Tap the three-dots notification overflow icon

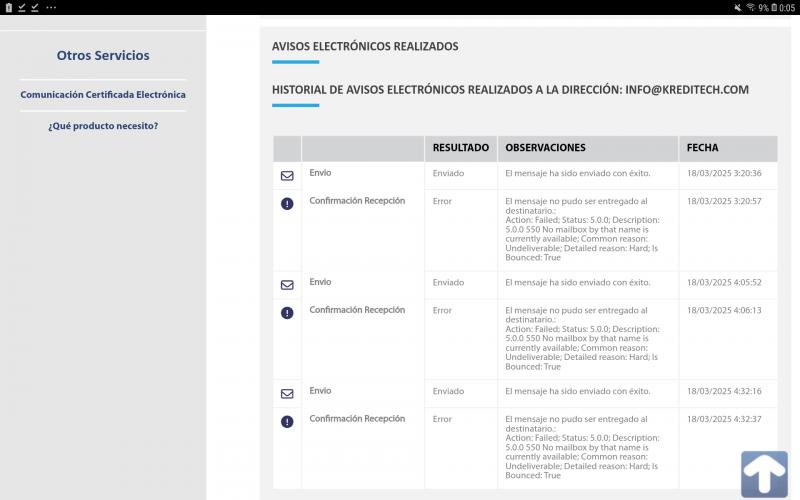pyautogui.click(x=51, y=7)
